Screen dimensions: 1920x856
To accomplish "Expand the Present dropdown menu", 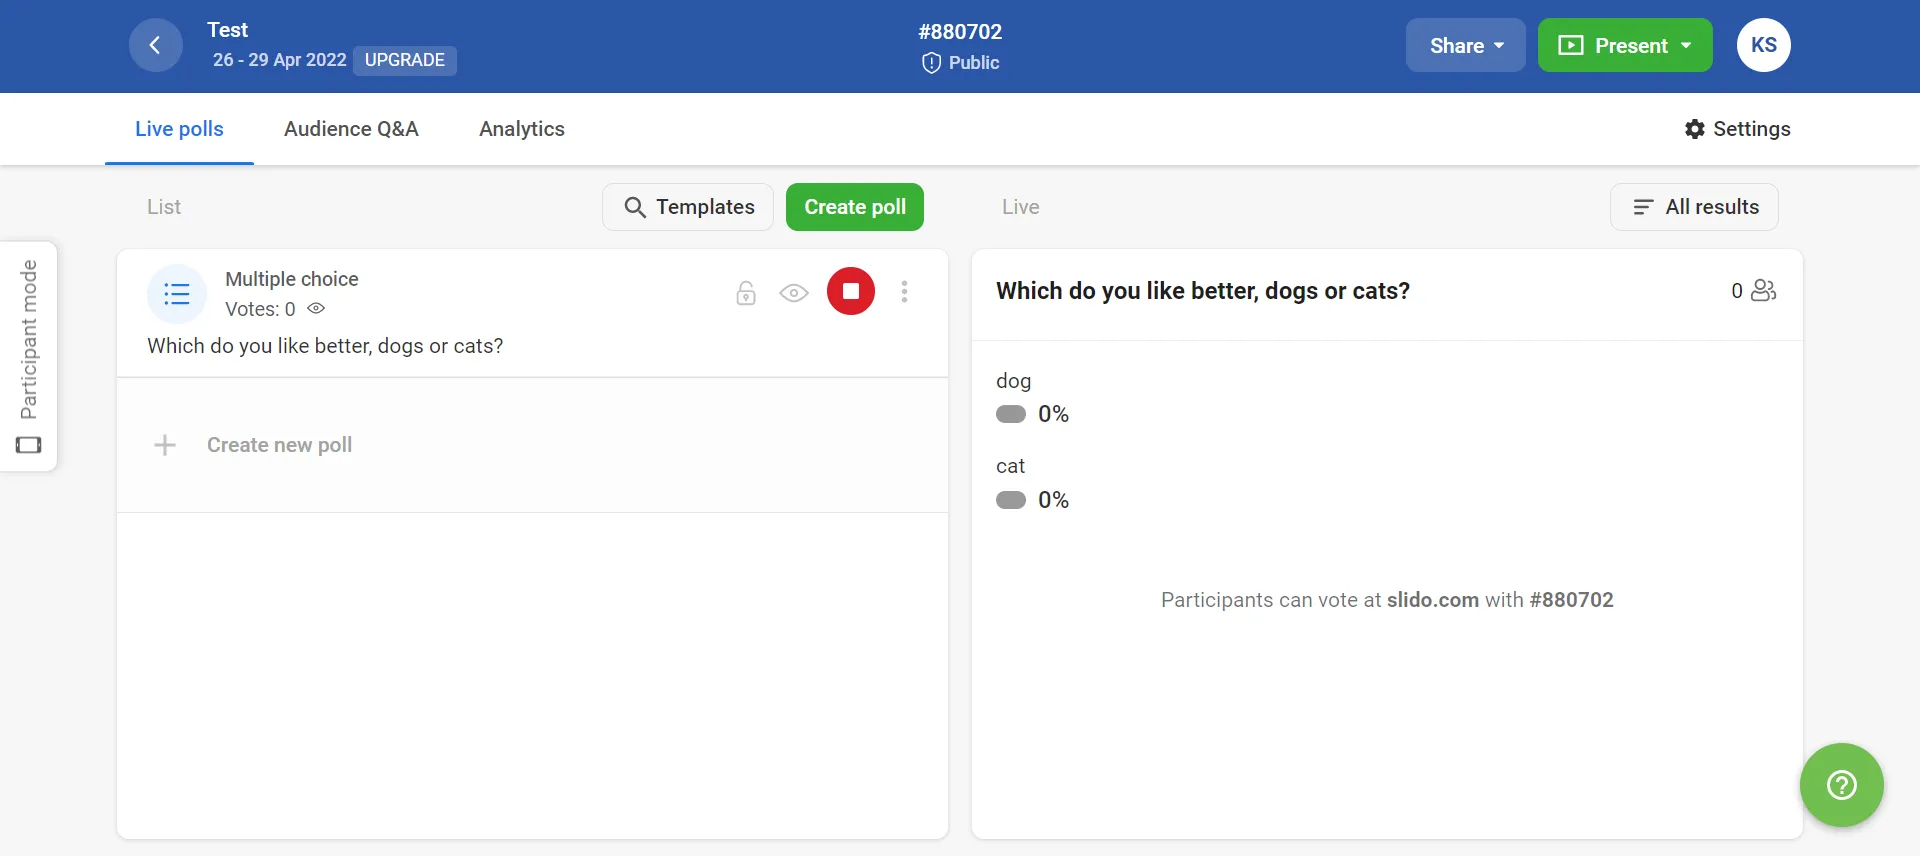I will pos(1624,45).
